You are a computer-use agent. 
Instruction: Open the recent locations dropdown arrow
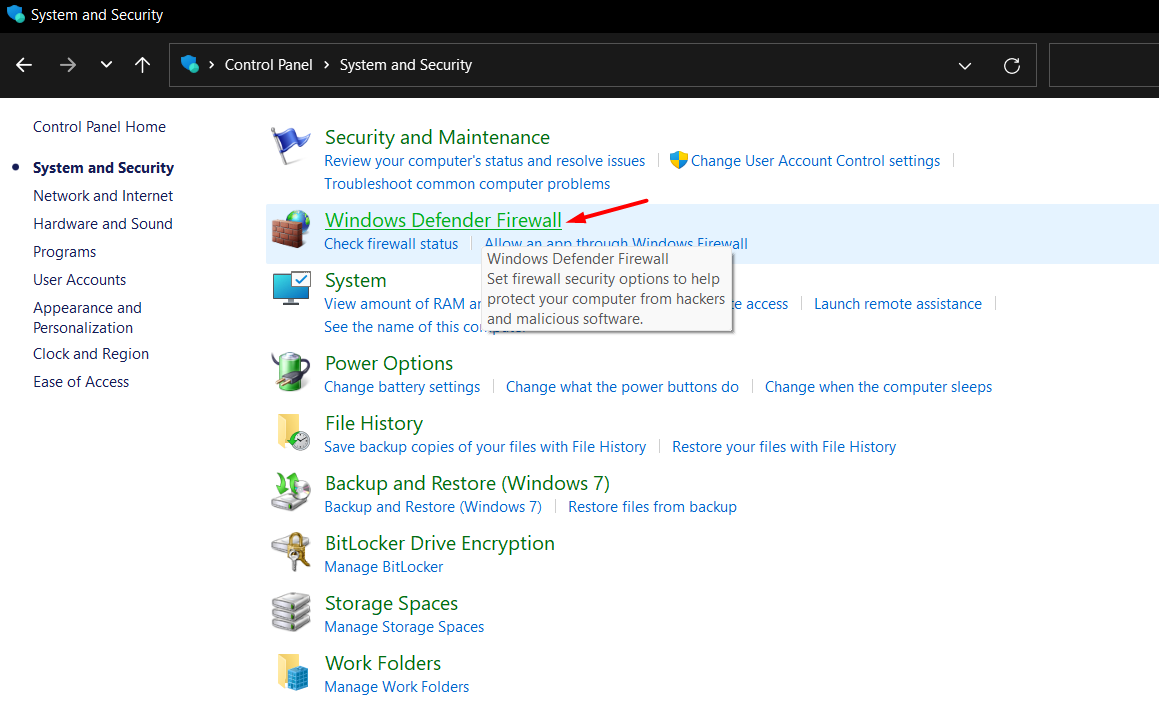(x=106, y=65)
